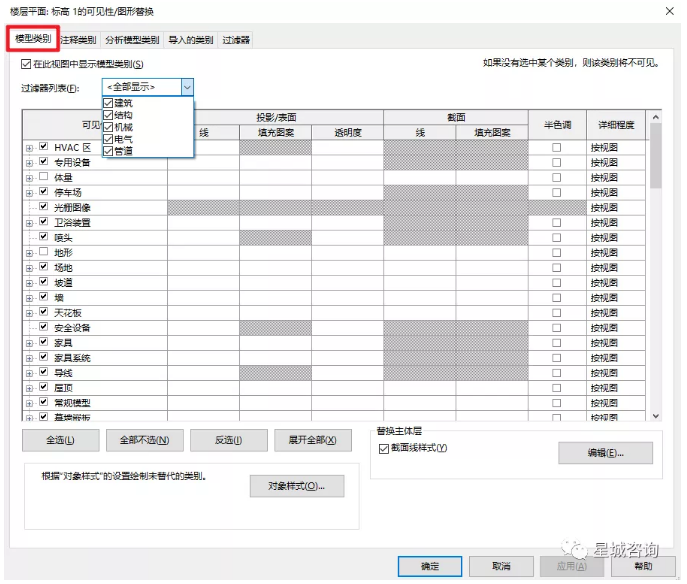Screen dimensions: 687x584
Task: Uncheck 管道 in the filter list
Action: pyautogui.click(x=108, y=151)
